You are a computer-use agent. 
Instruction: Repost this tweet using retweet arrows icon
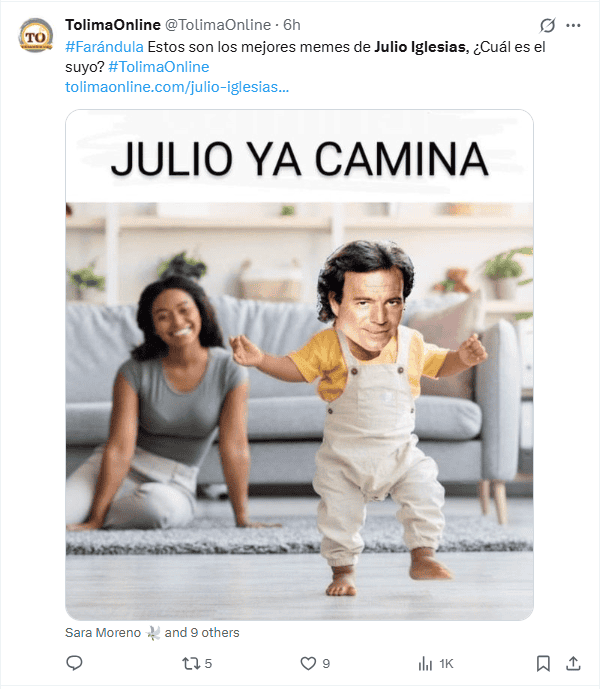[x=191, y=663]
